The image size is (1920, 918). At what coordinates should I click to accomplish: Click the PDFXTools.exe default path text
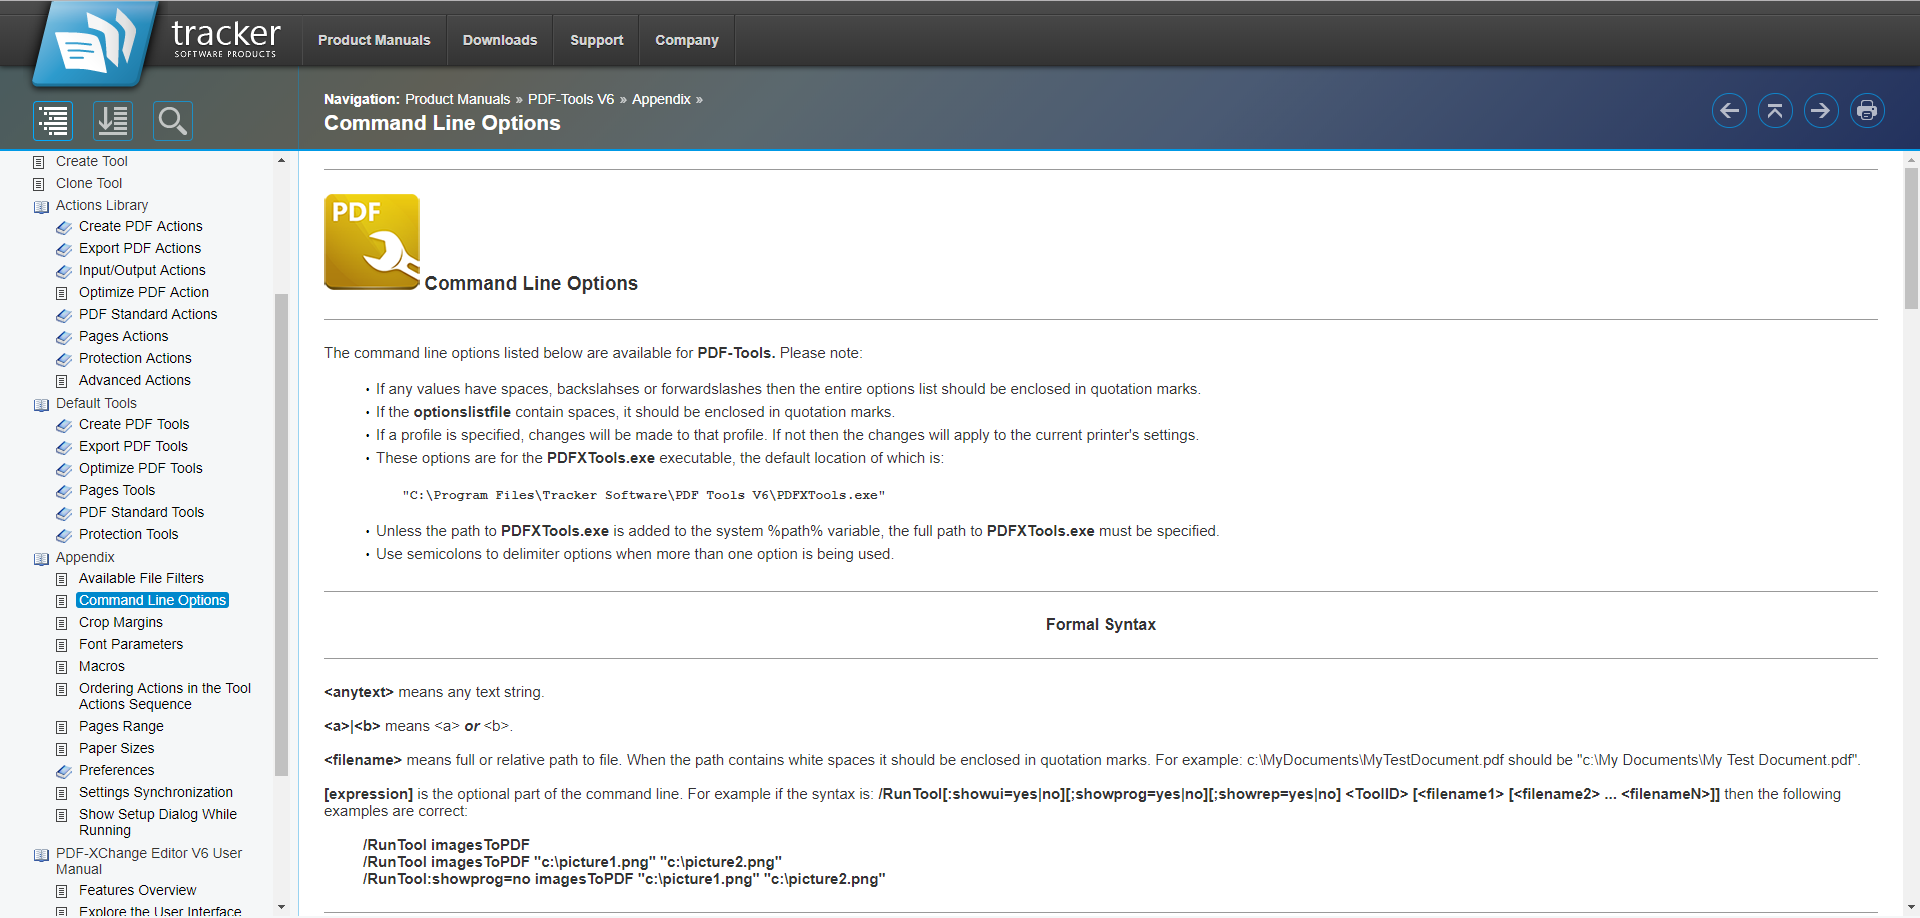click(643, 495)
